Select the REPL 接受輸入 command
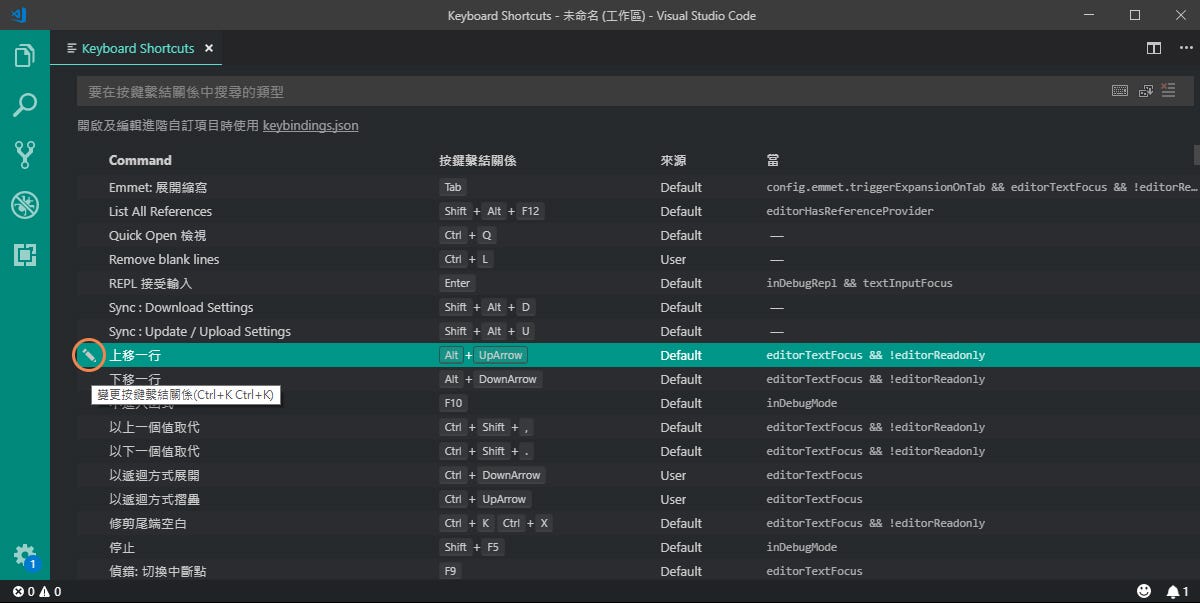The height and width of the screenshot is (603, 1200). [x=150, y=283]
